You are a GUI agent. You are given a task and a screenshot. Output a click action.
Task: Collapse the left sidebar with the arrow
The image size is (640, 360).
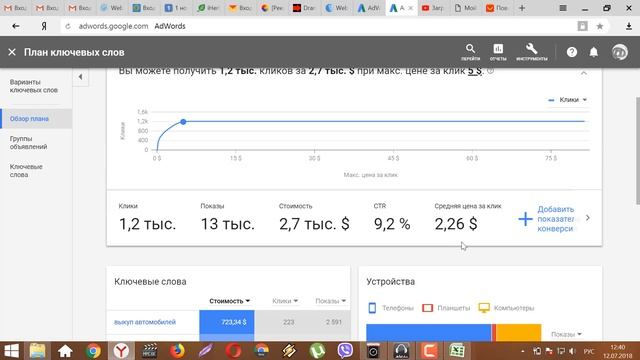click(x=80, y=77)
